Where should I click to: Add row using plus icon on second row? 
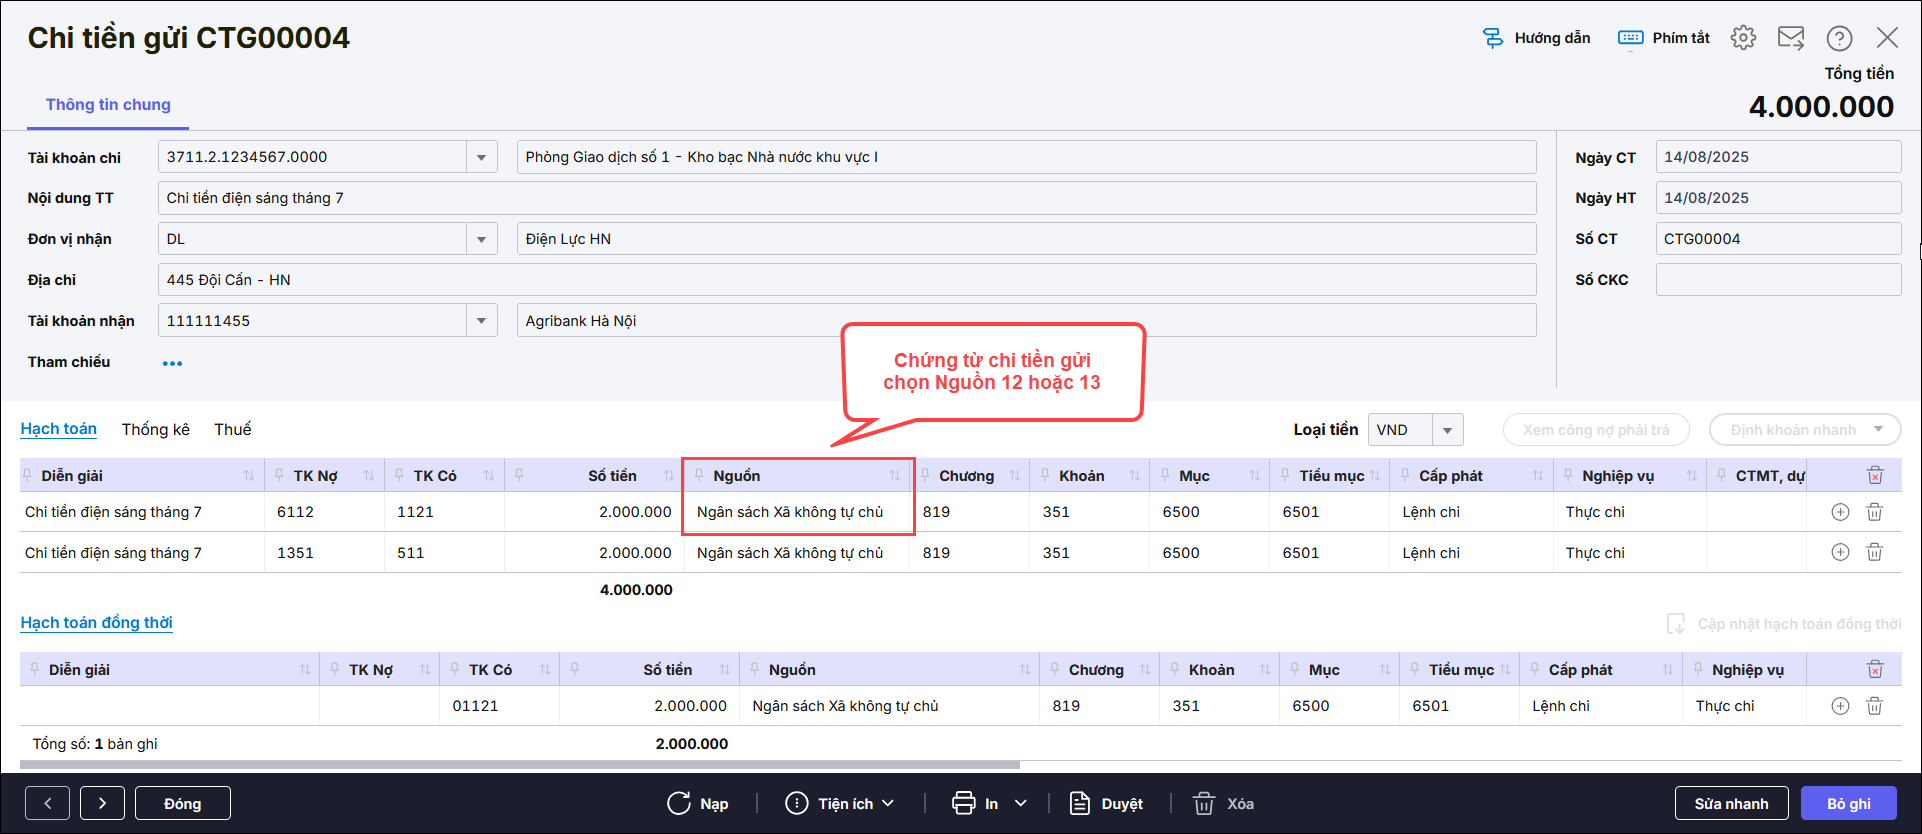point(1840,552)
